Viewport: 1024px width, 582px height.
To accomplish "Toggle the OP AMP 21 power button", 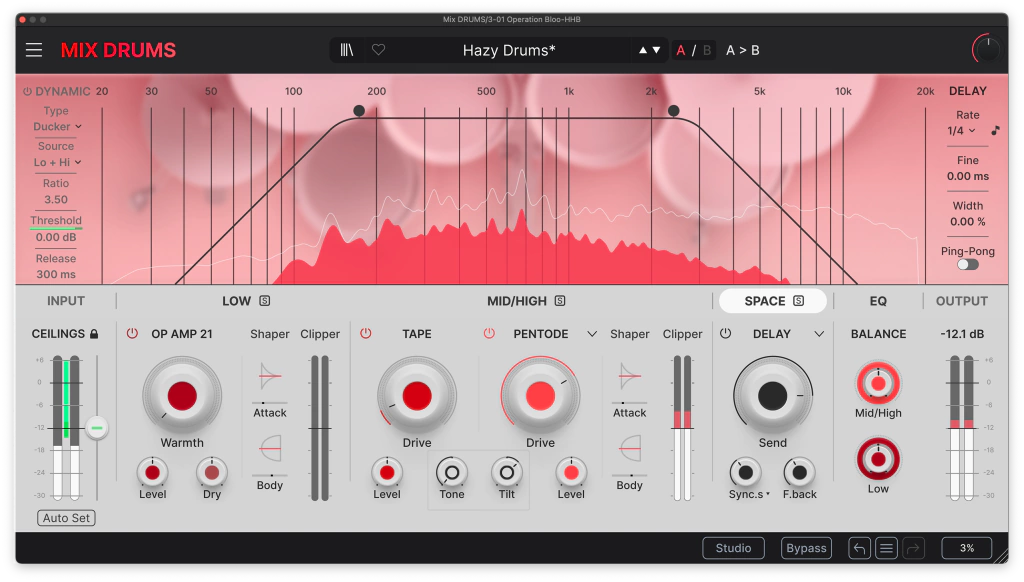I will click(x=132, y=334).
